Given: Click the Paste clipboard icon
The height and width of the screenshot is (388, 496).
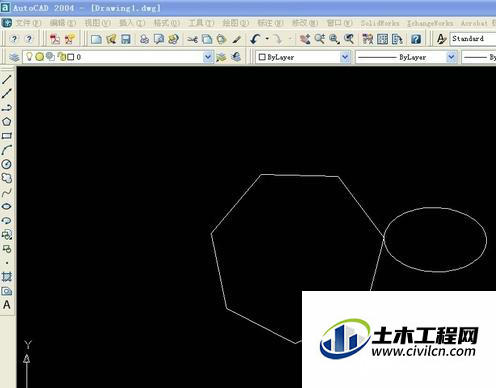Looking at the screenshot, I should coord(221,39).
